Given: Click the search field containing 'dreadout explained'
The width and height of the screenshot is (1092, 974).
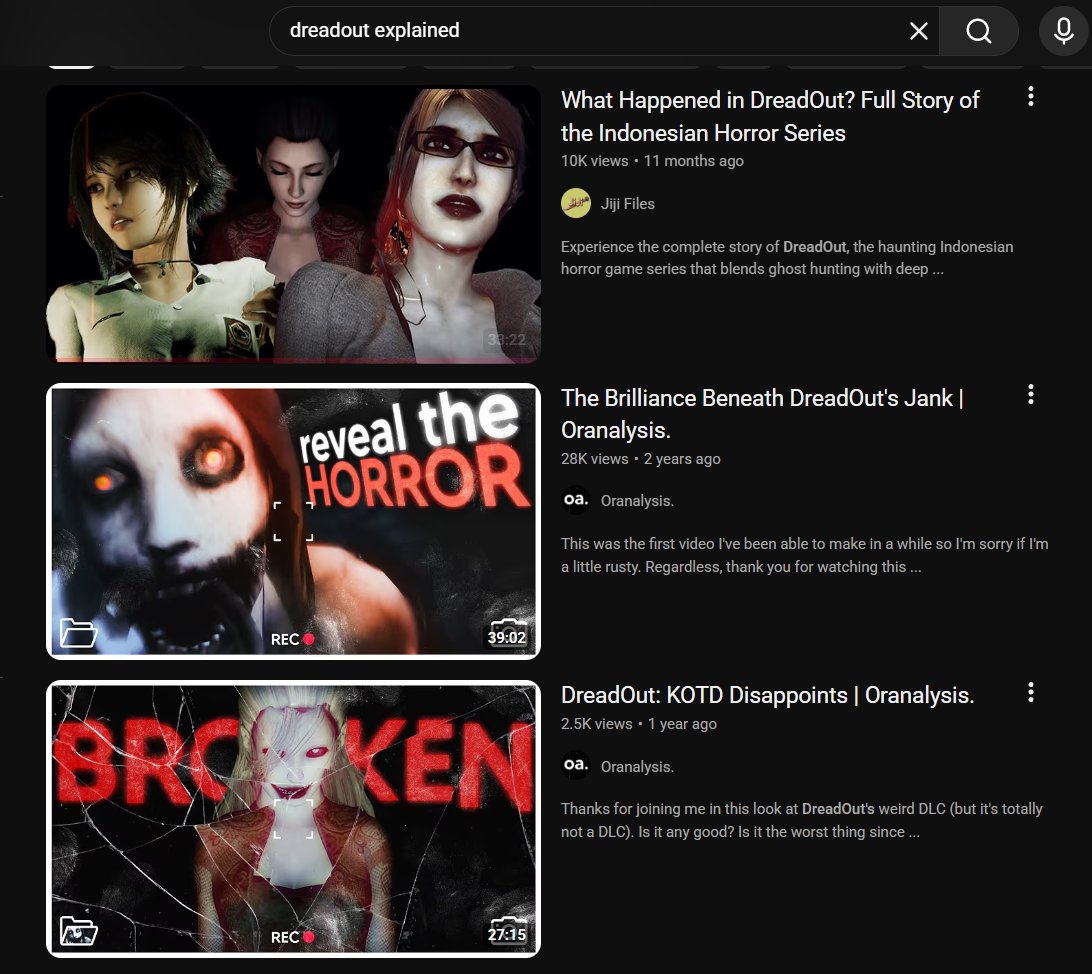Looking at the screenshot, I should tap(604, 31).
